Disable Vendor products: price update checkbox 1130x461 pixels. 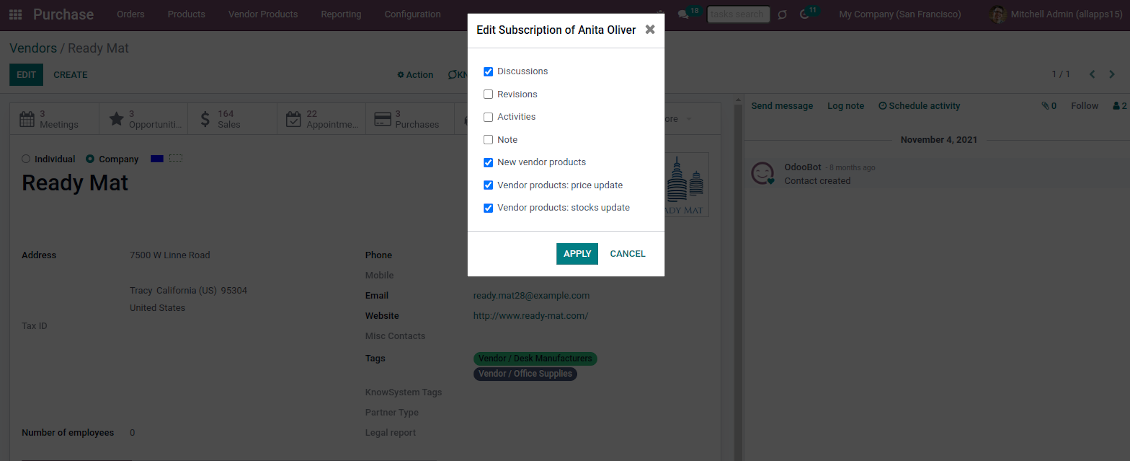click(x=488, y=185)
